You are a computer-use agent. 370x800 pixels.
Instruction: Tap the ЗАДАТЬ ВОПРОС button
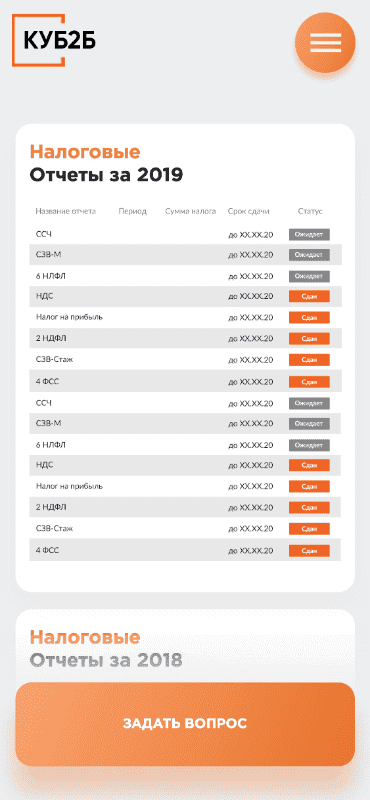(185, 723)
